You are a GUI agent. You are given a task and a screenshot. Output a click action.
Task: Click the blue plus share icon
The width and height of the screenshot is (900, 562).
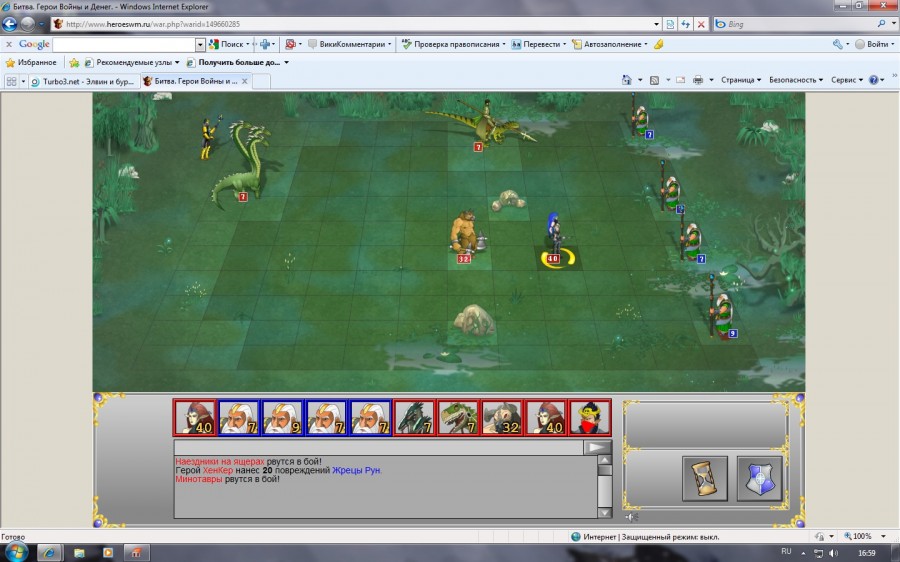265,44
